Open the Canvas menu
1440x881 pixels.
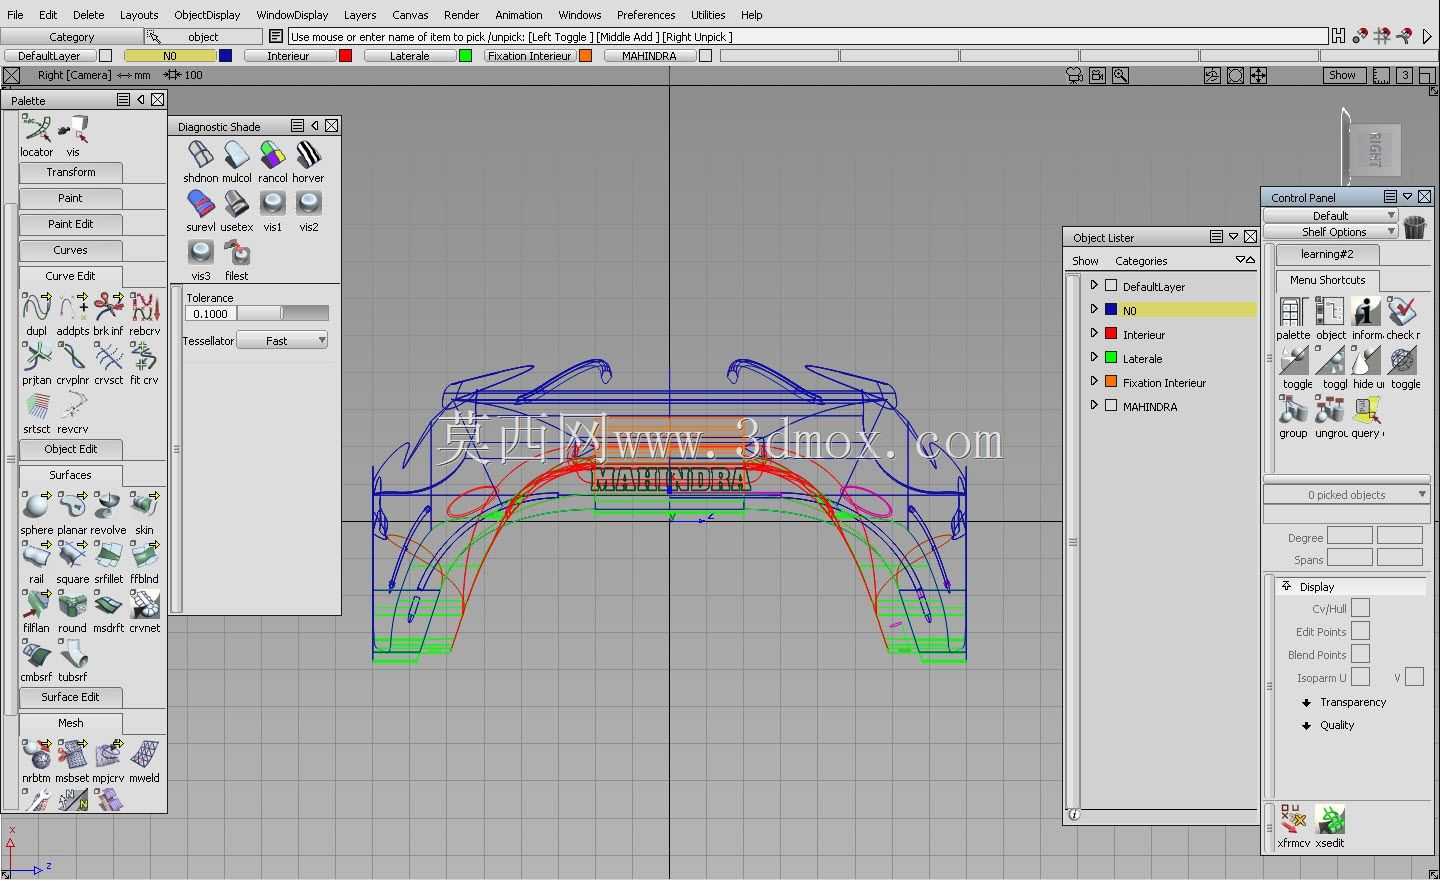click(410, 15)
